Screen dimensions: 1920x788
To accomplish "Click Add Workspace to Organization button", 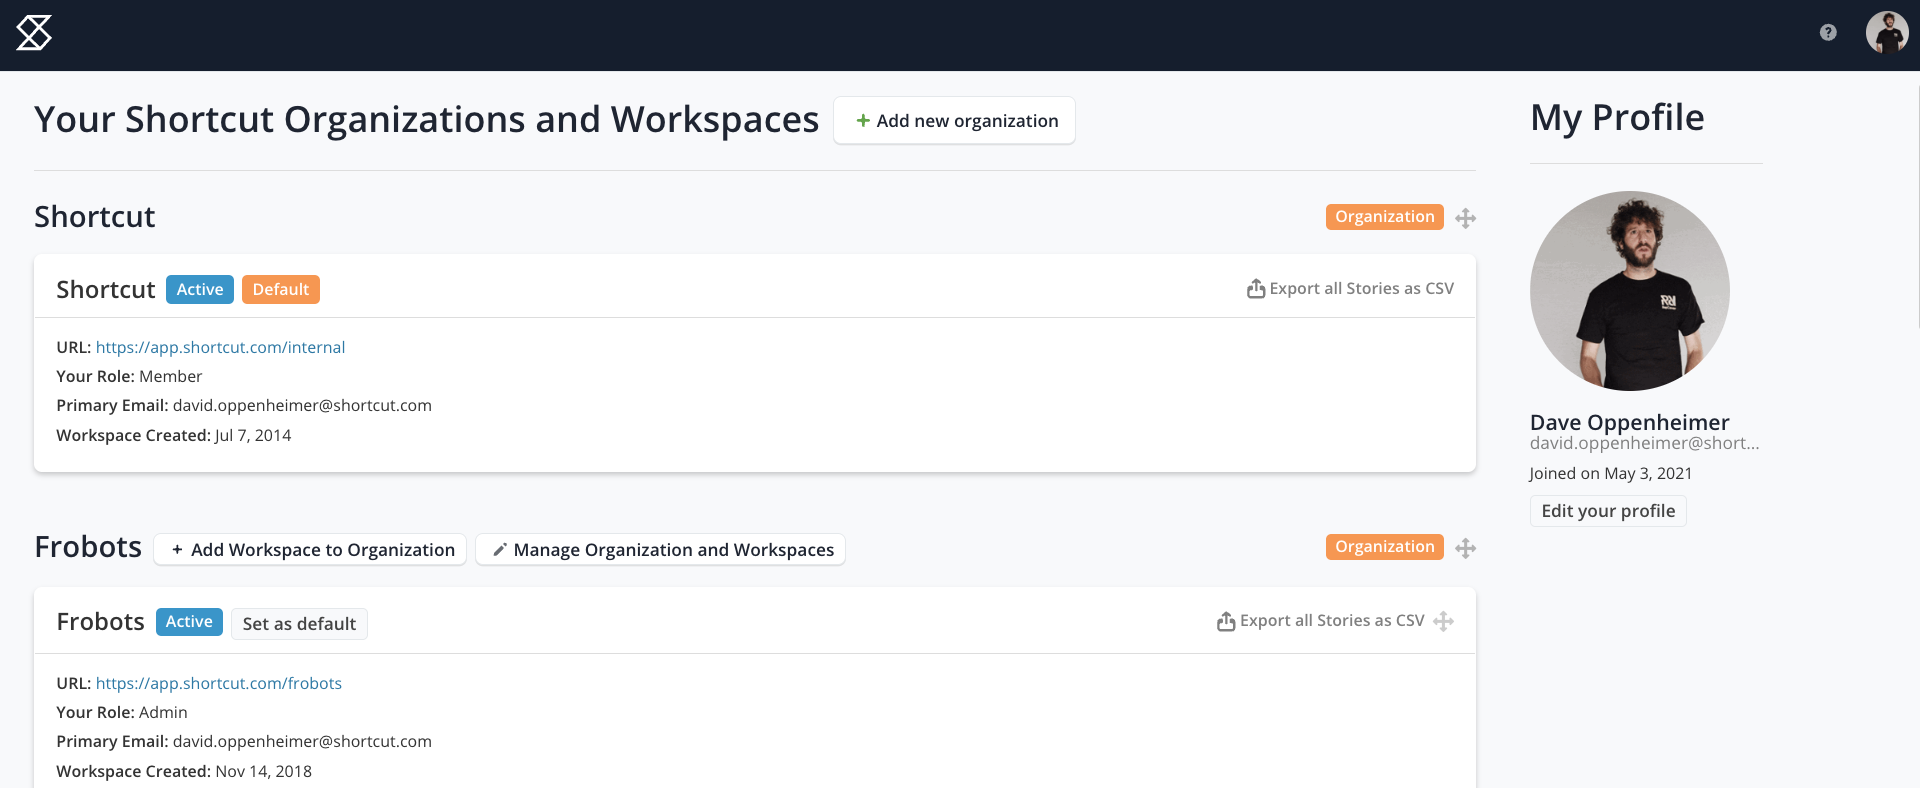I will click(x=310, y=549).
